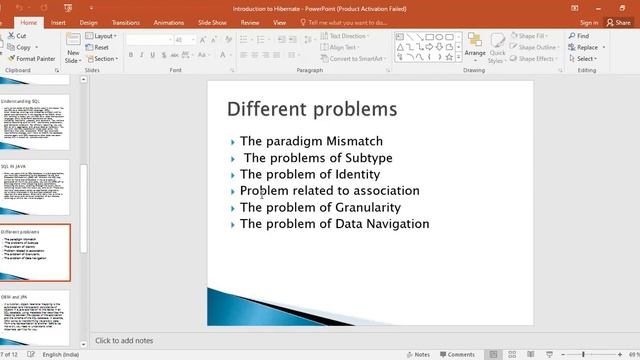Screen dimensions: 640x360
Task: Toggle Italic formatting
Action: point(142,55)
